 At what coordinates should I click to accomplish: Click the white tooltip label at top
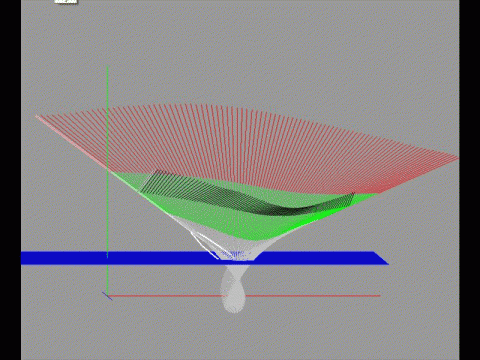(66, 1)
